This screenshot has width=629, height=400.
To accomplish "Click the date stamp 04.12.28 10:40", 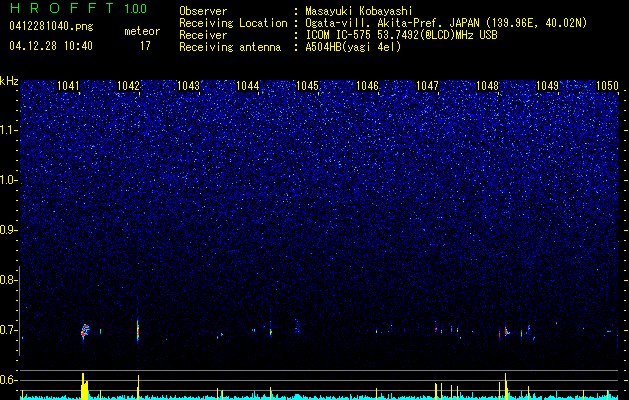I will click(51, 46).
